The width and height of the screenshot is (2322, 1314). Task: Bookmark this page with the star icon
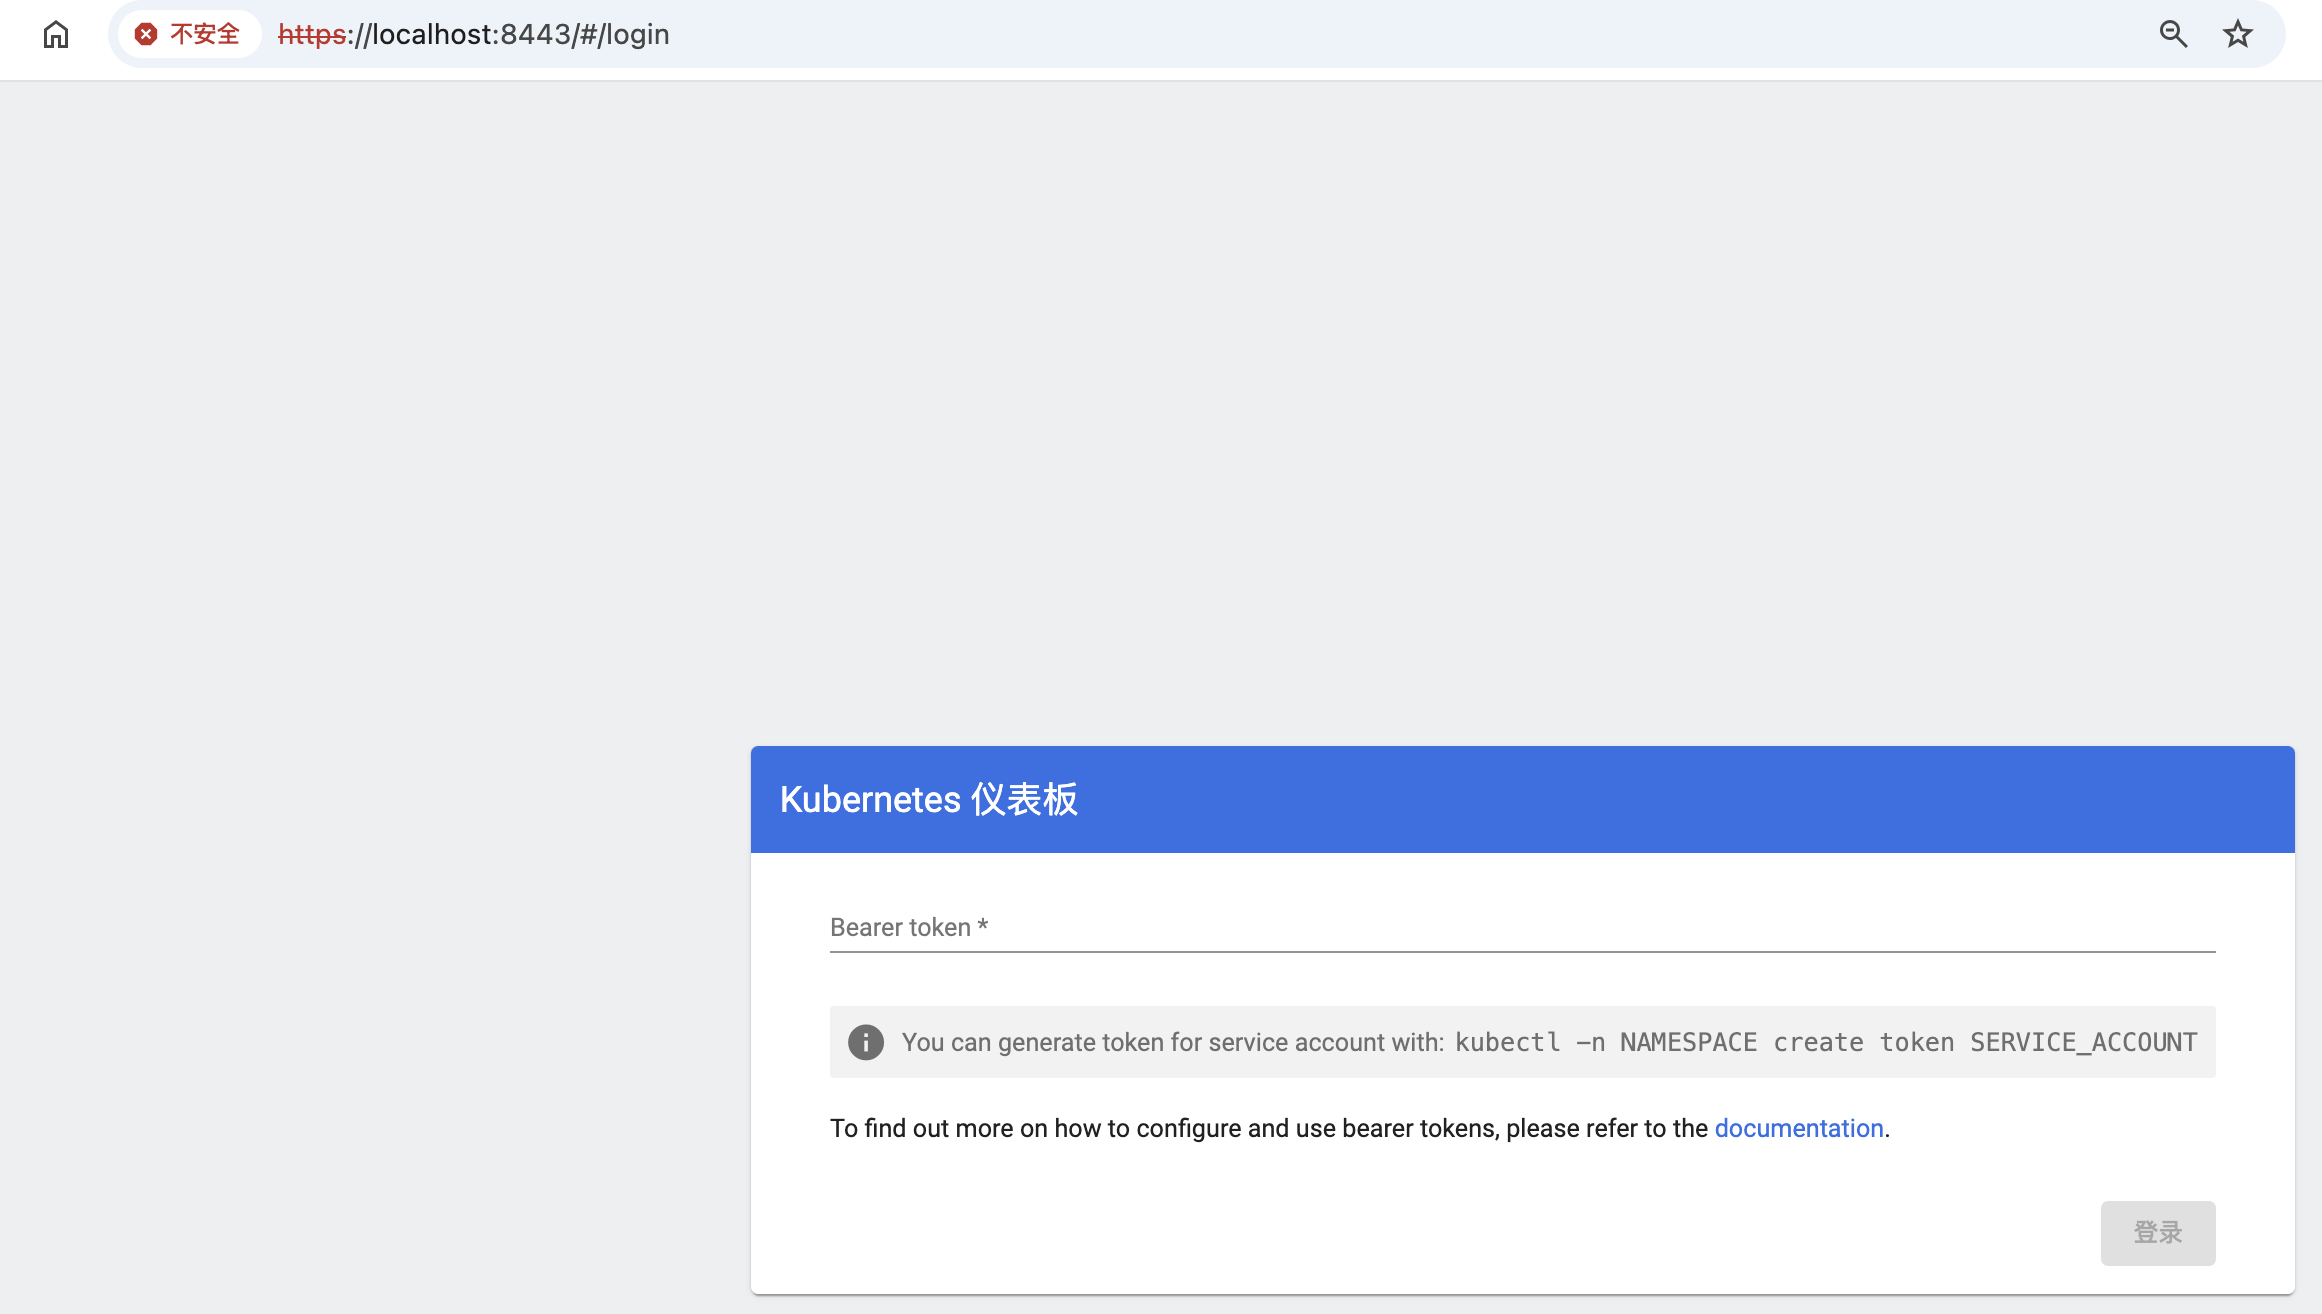pyautogui.click(x=2237, y=34)
